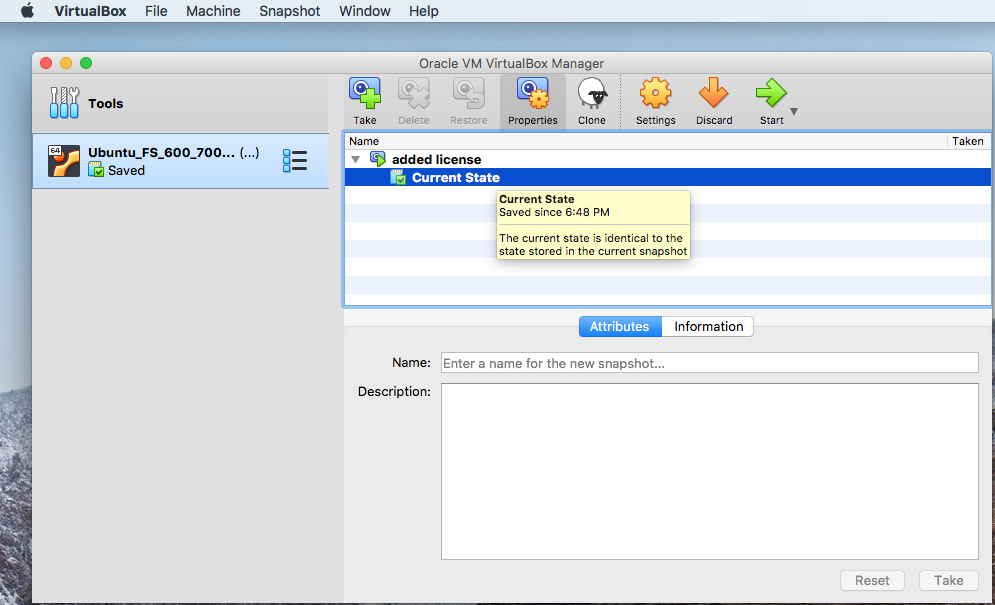This screenshot has width=995, height=605.
Task: Open Settings via the gear icon
Action: click(655, 95)
